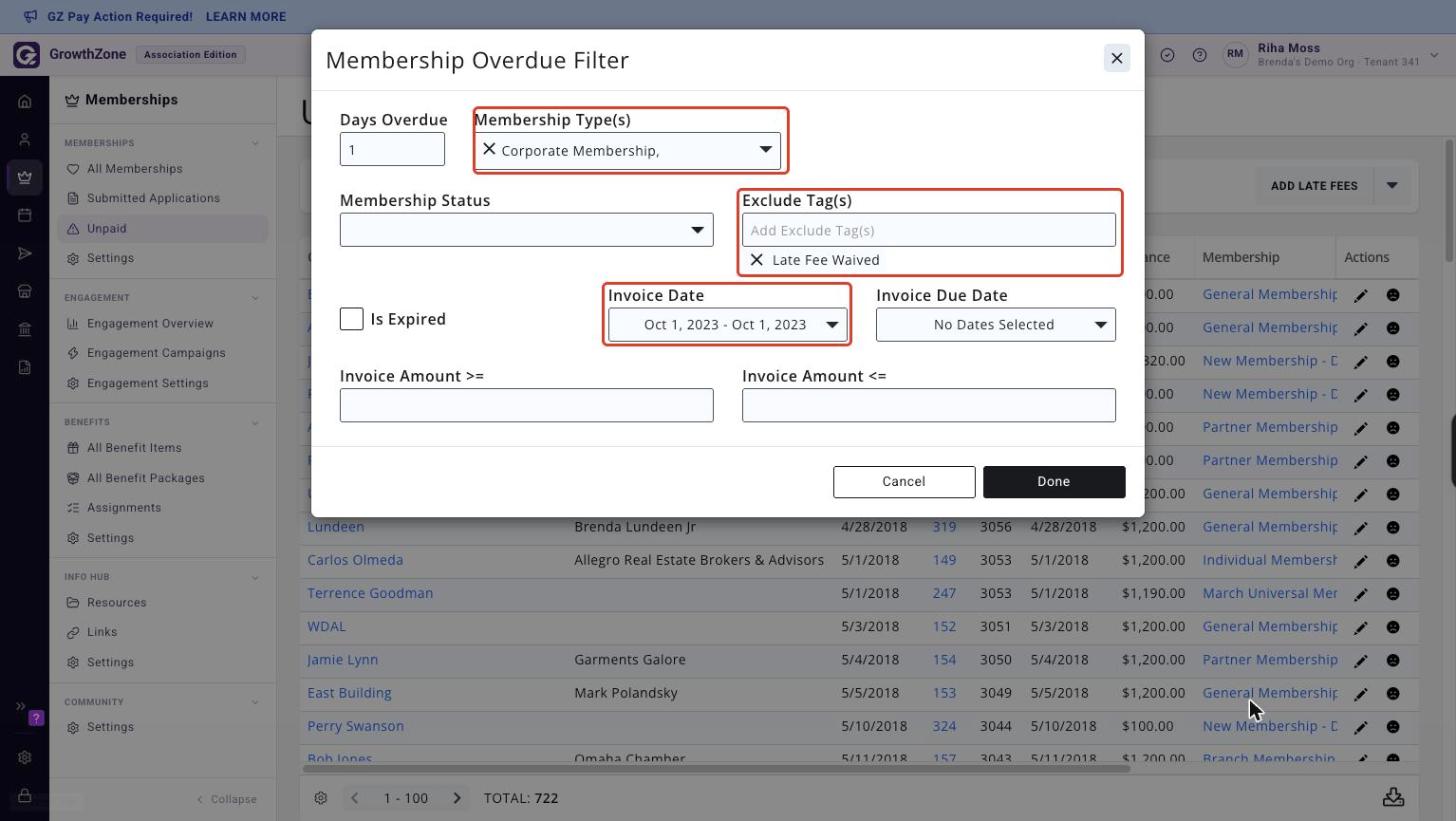
Task: Open the East Building contact link
Action: 349,693
